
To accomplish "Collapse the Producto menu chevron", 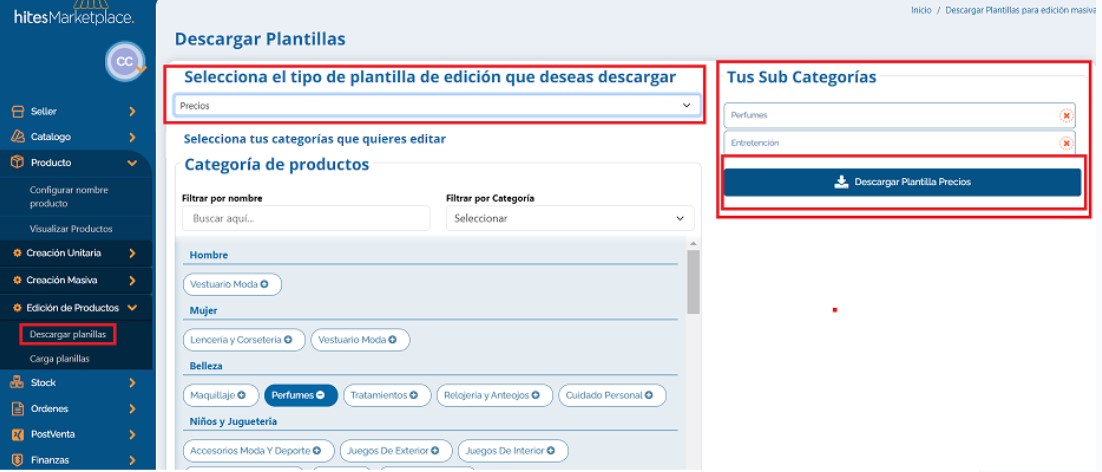I will (x=132, y=162).
